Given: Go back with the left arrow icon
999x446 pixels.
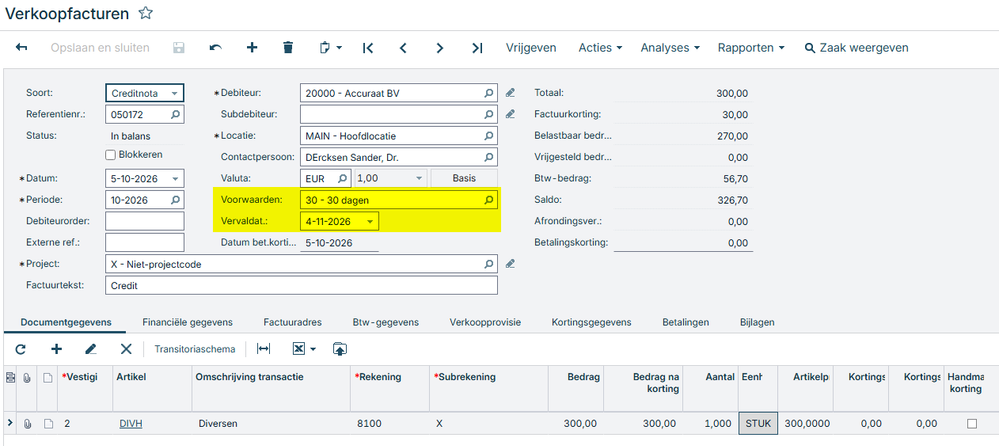Looking at the screenshot, I should (x=21, y=48).
